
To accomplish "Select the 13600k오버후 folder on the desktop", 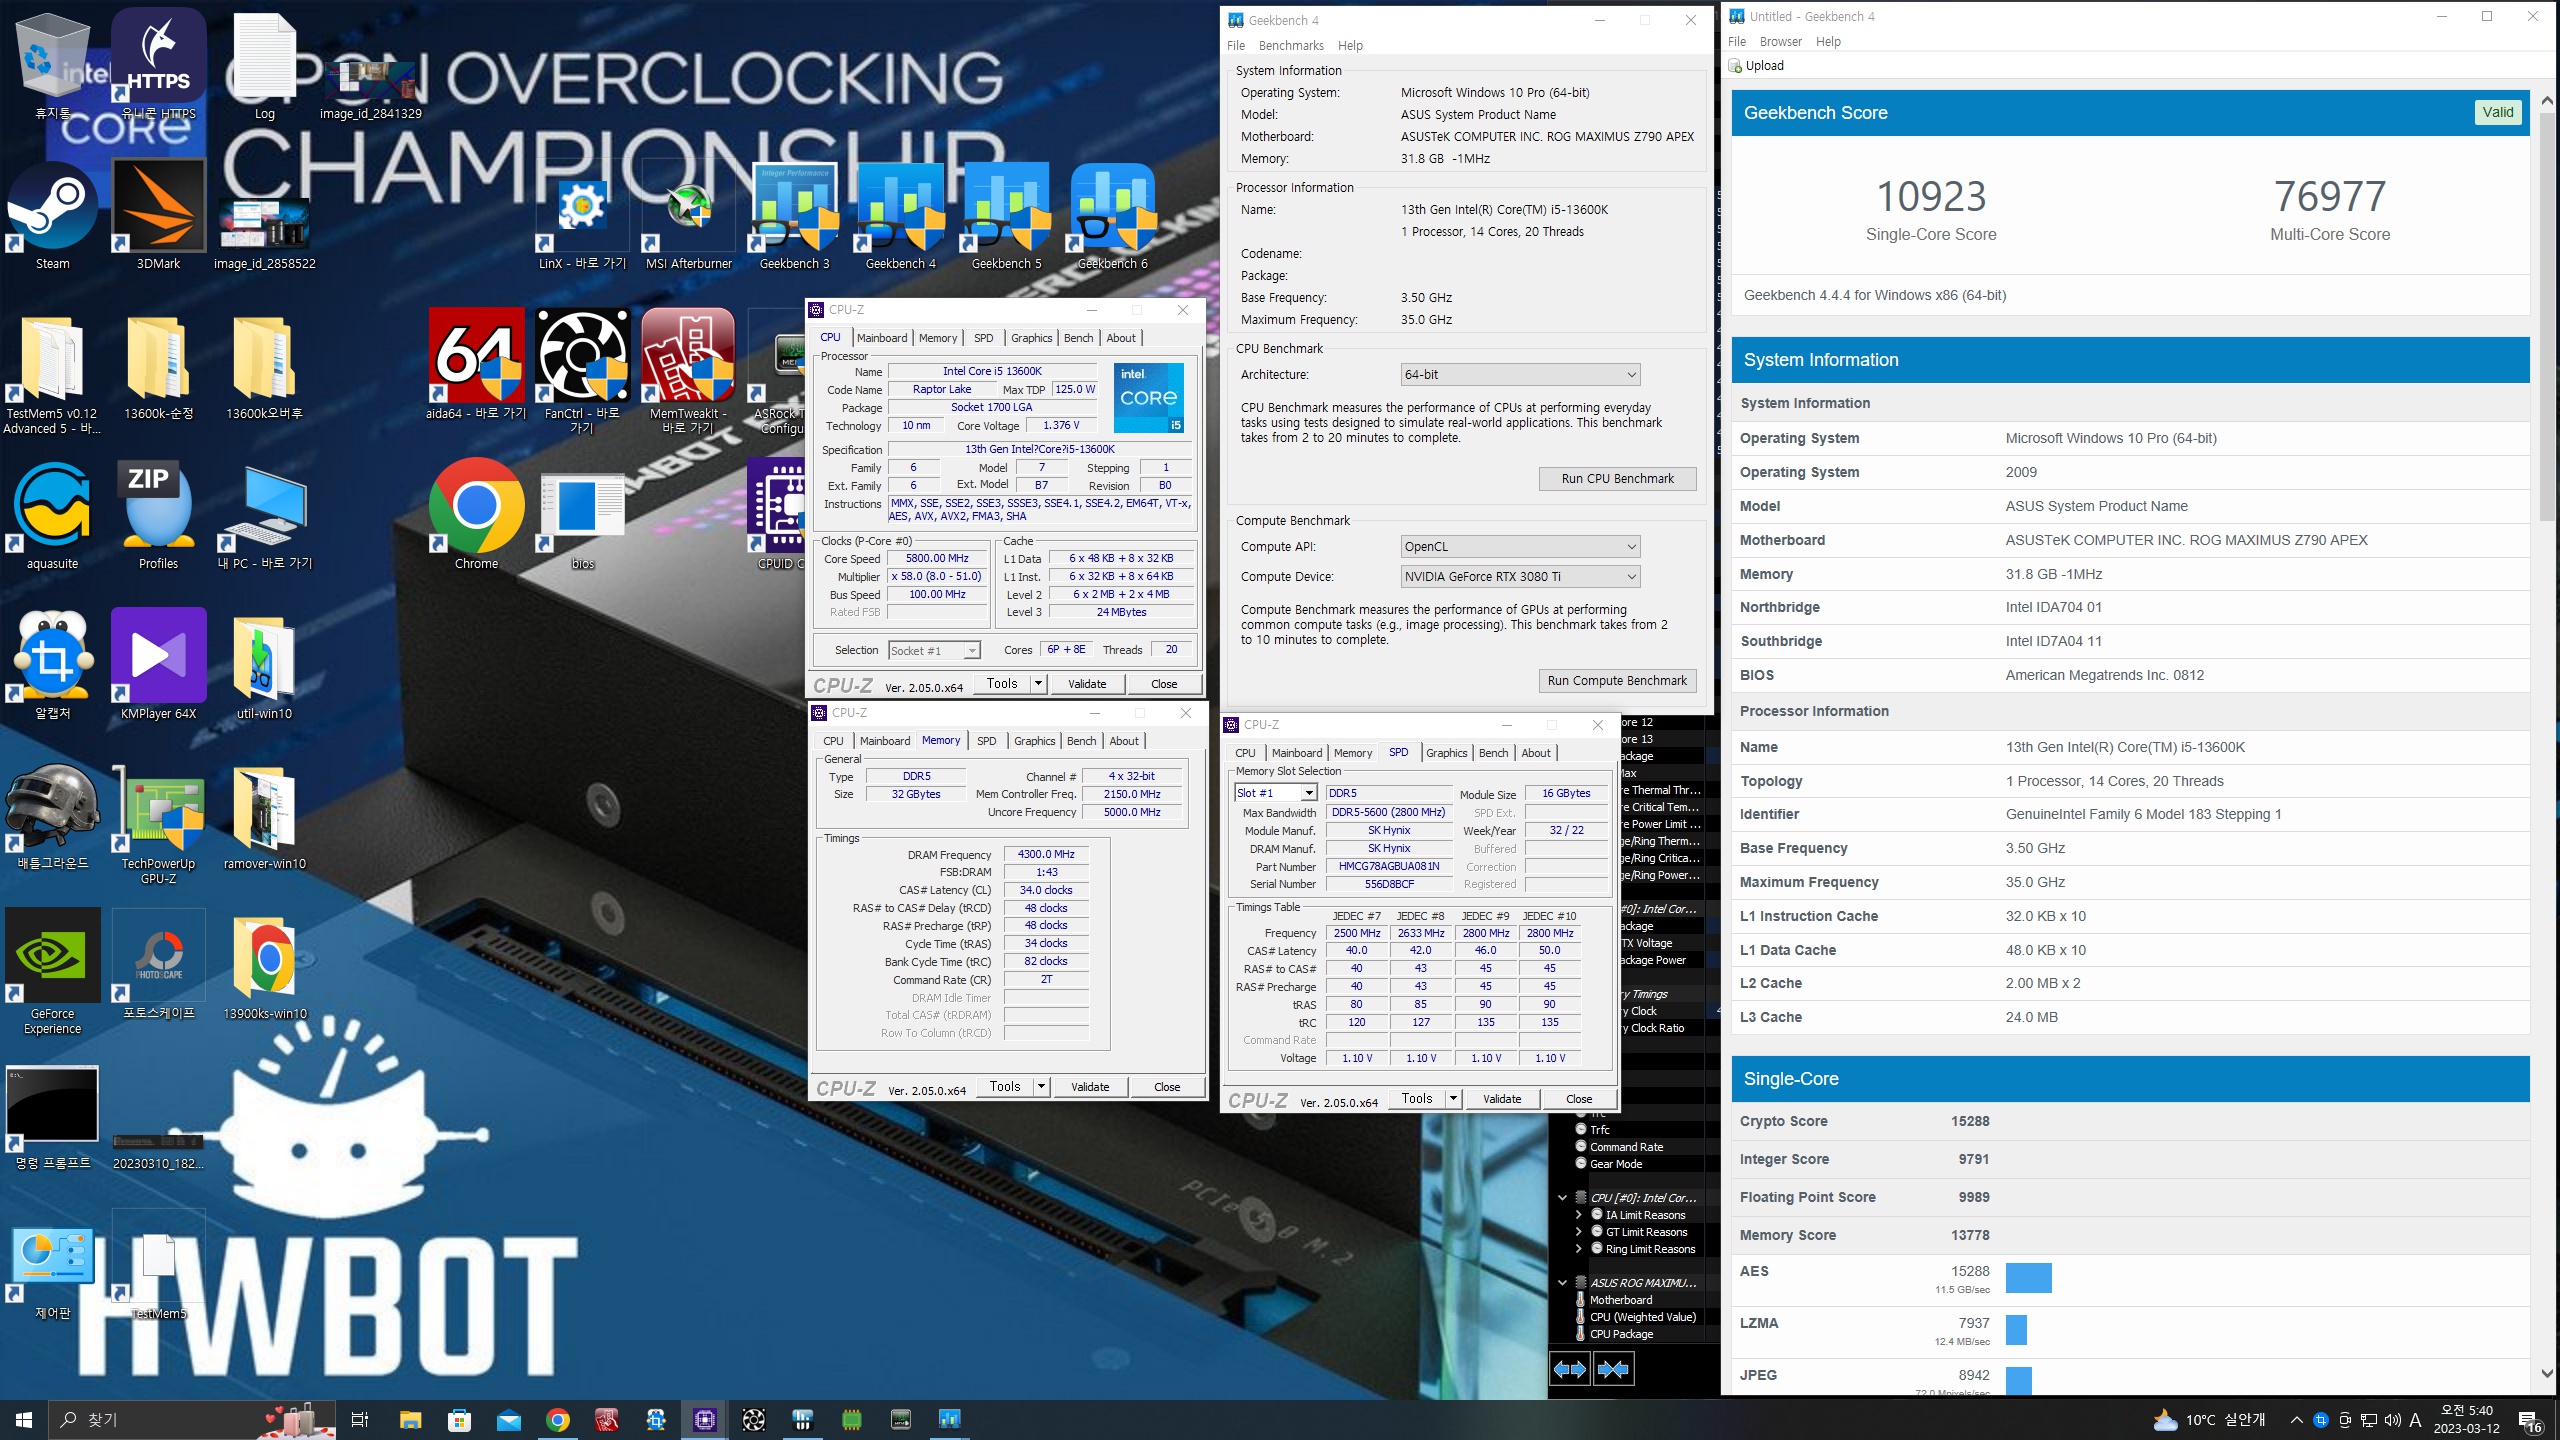I will pos(264,368).
